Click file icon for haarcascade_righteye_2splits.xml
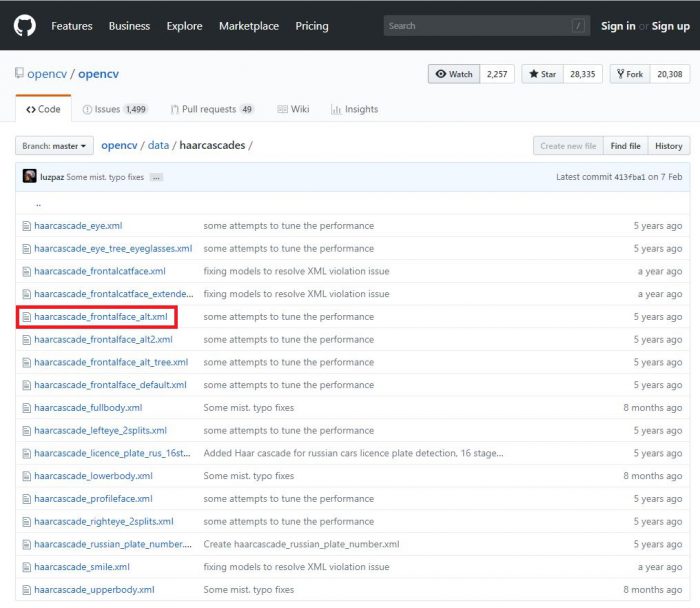Image resolution: width=700 pixels, height=608 pixels. click(27, 522)
